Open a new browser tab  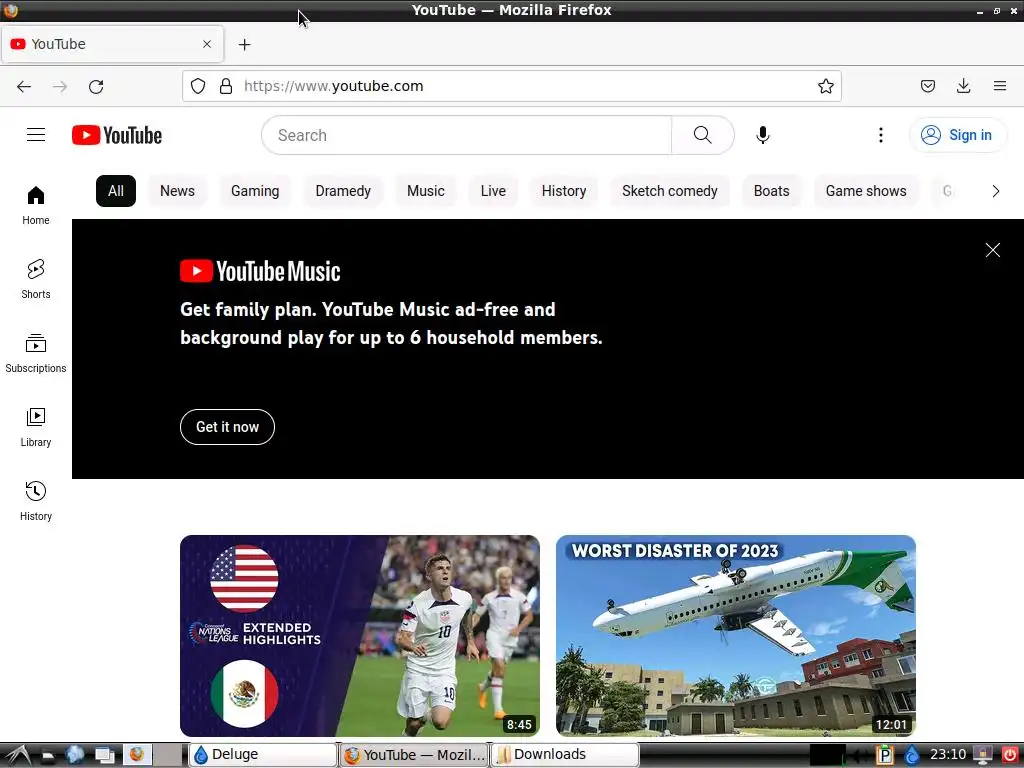244,44
